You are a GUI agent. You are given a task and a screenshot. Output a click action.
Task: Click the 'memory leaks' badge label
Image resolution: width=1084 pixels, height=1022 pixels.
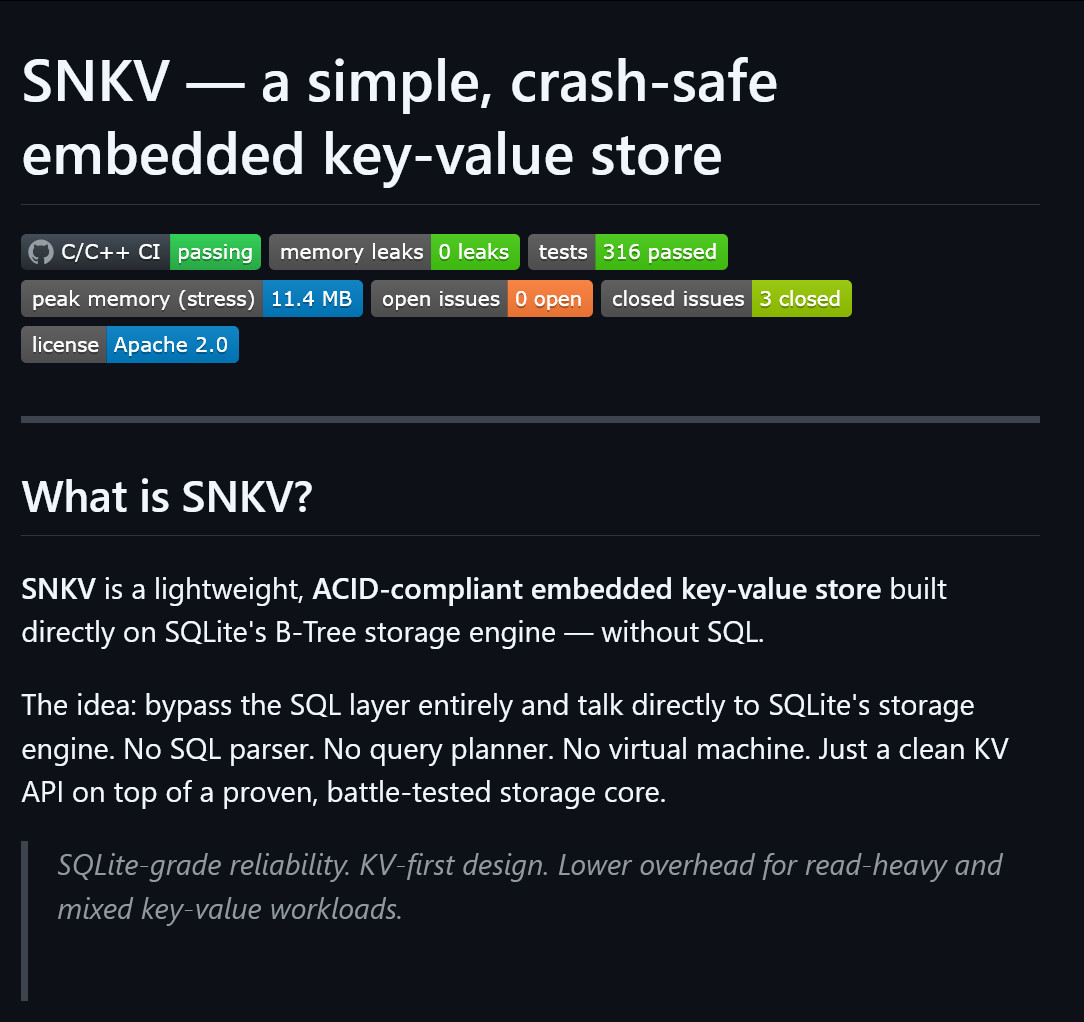[351, 252]
